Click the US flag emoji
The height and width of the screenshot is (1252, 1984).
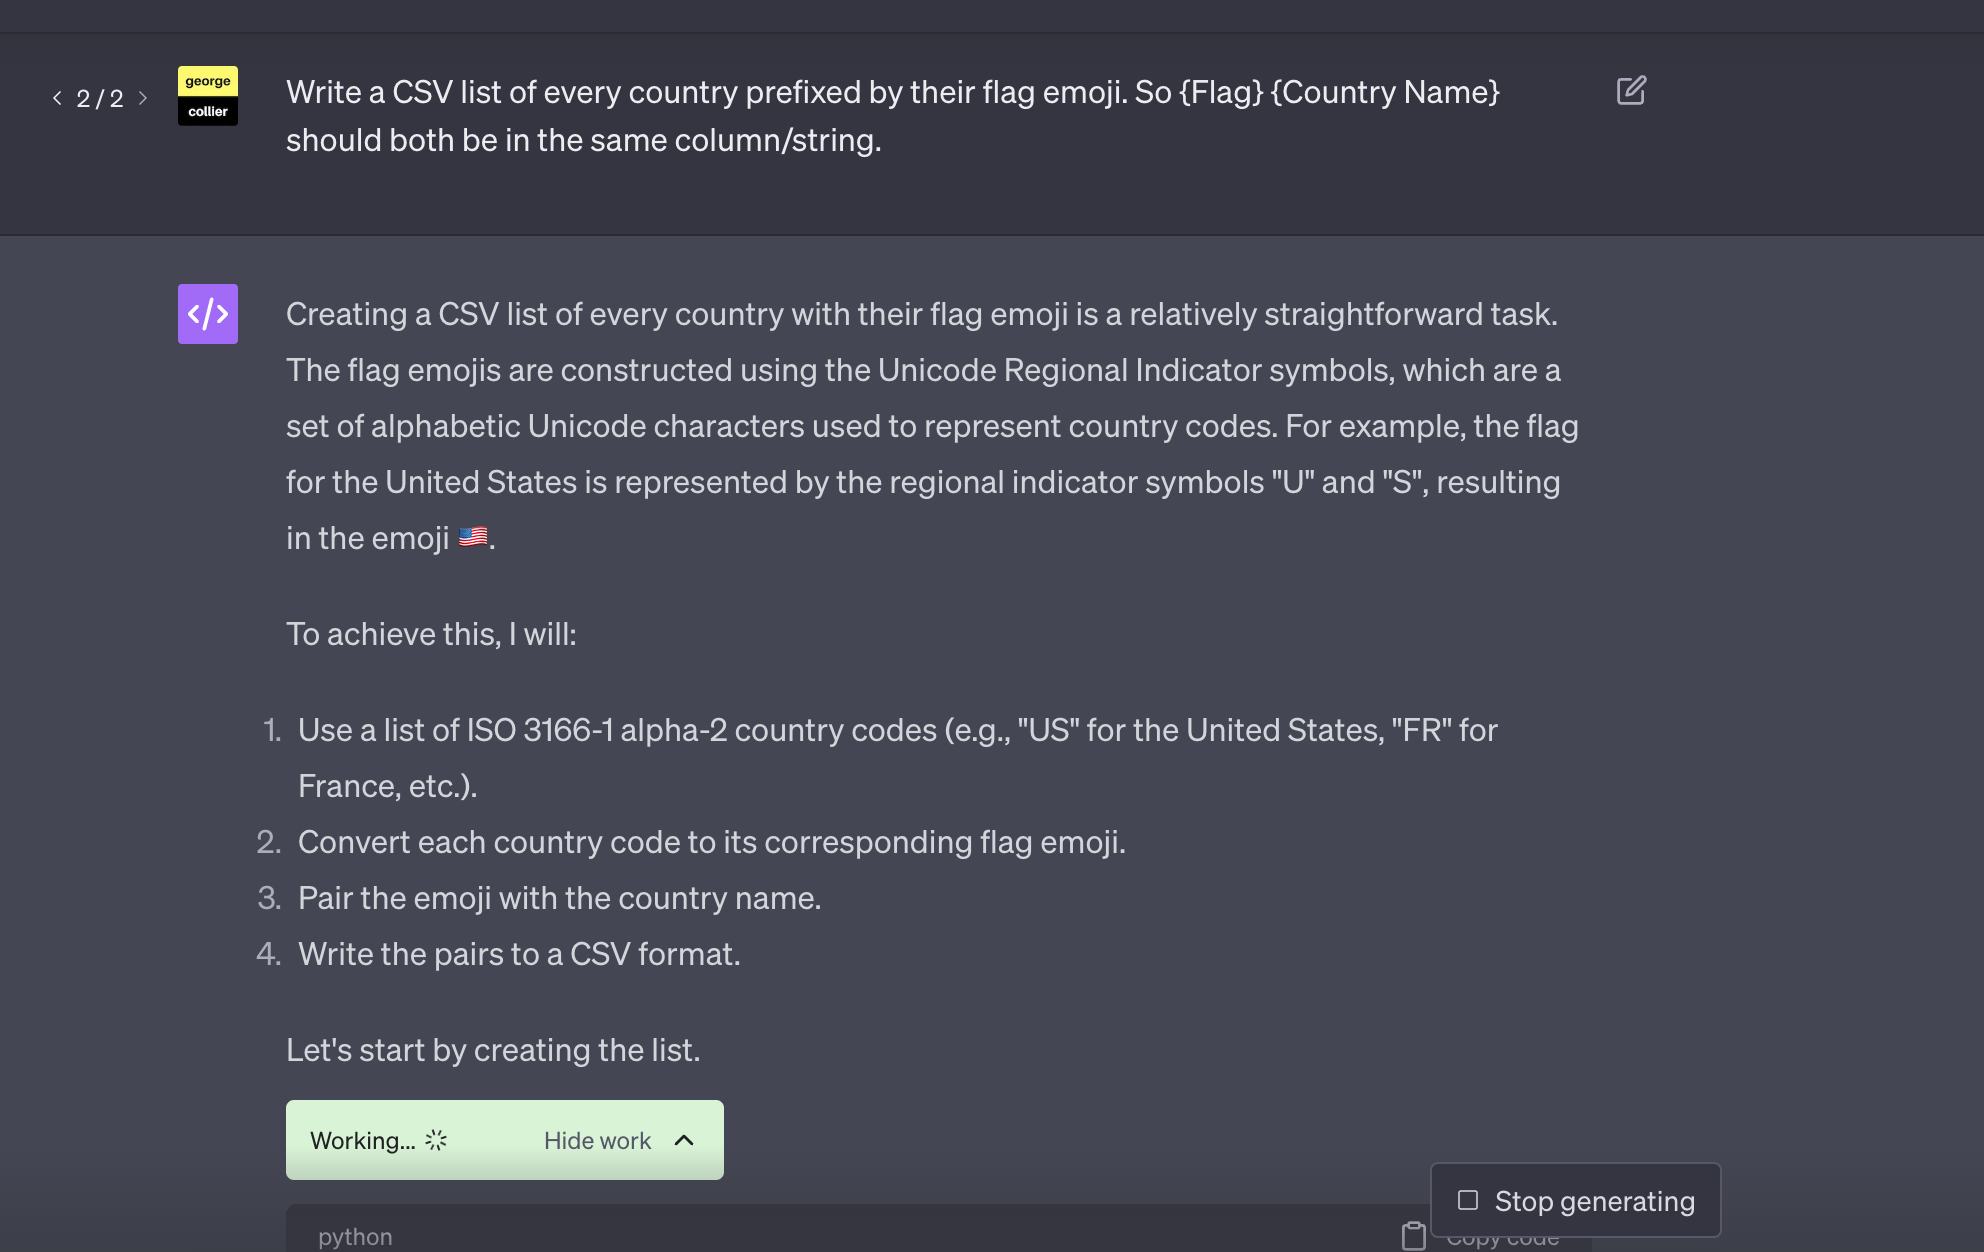coord(473,537)
